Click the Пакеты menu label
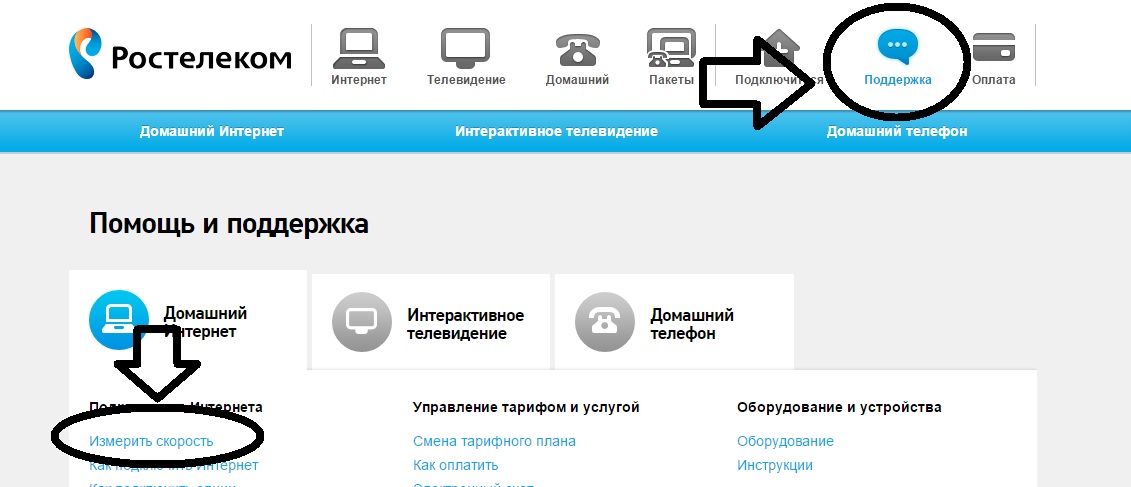Viewport: 1131px width, 487px height. click(672, 80)
